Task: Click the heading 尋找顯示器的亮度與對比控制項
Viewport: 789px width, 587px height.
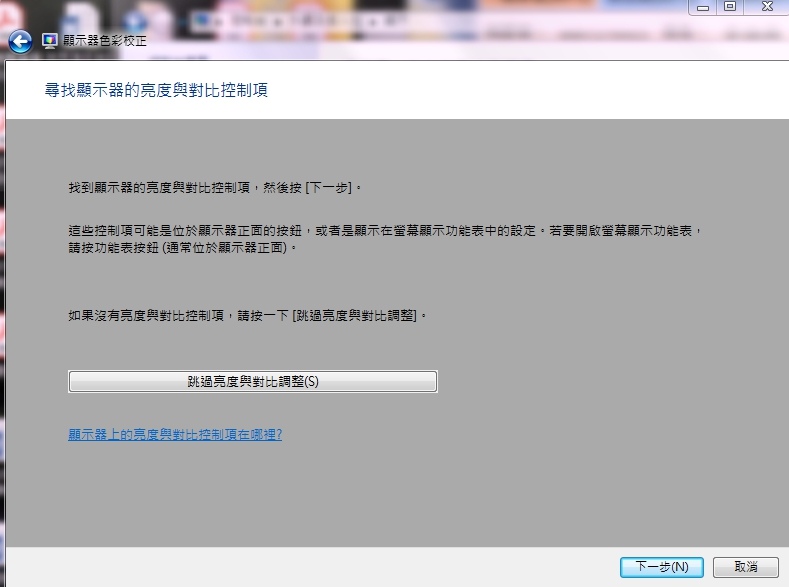Action: (156, 90)
